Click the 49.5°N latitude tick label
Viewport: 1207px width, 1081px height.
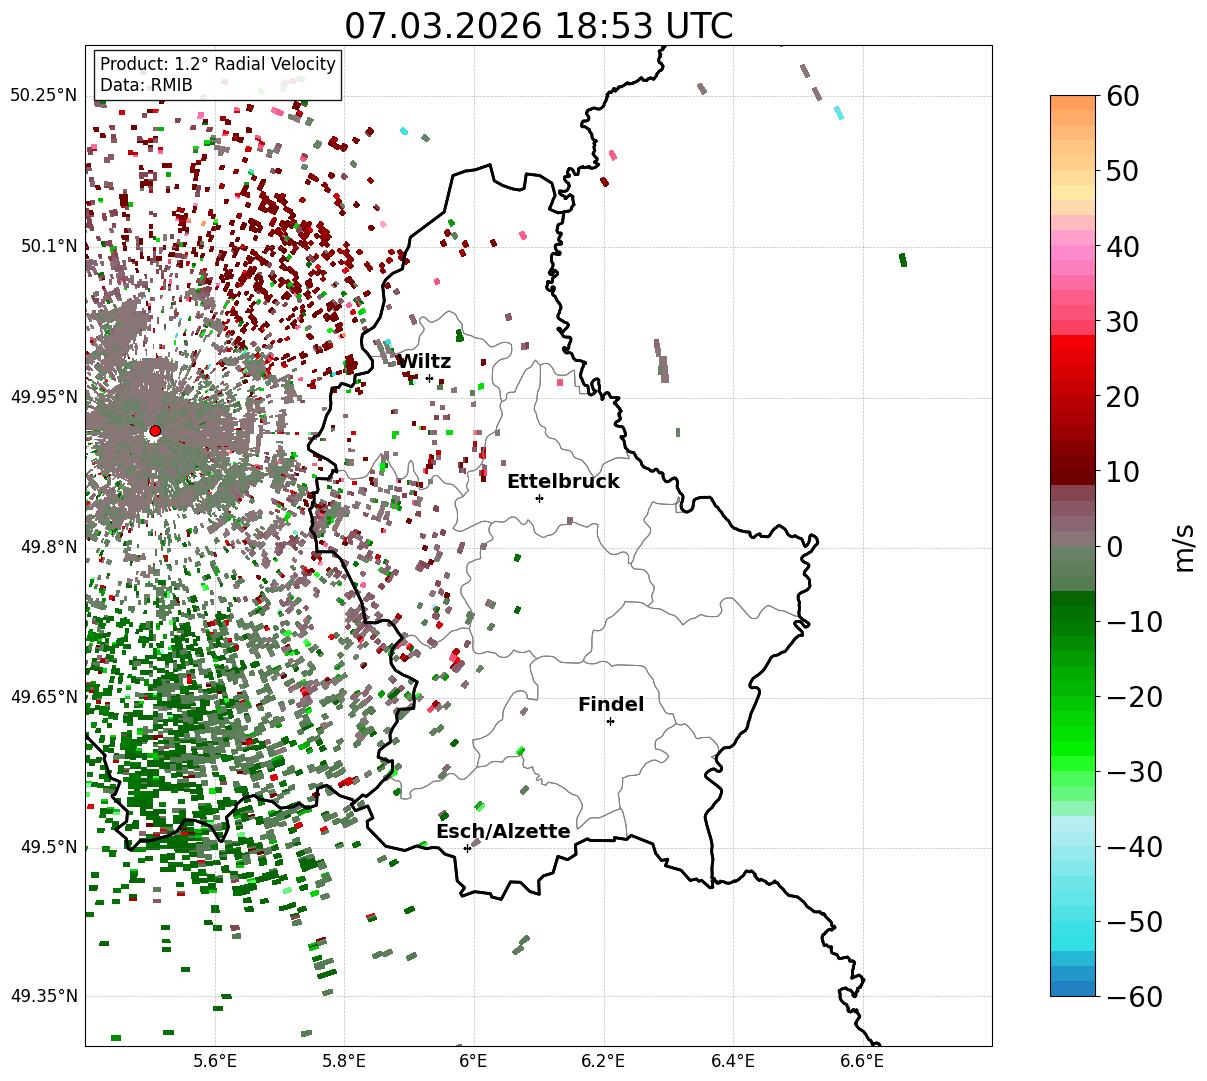click(x=49, y=847)
